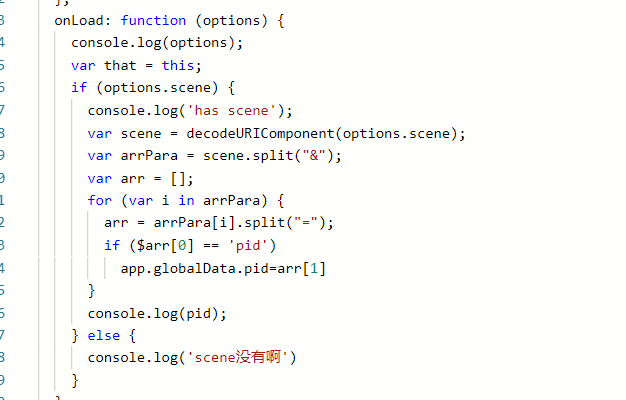The image size is (626, 400).
Task: Place cursor on the onLoad function keyword
Action: coord(153,20)
